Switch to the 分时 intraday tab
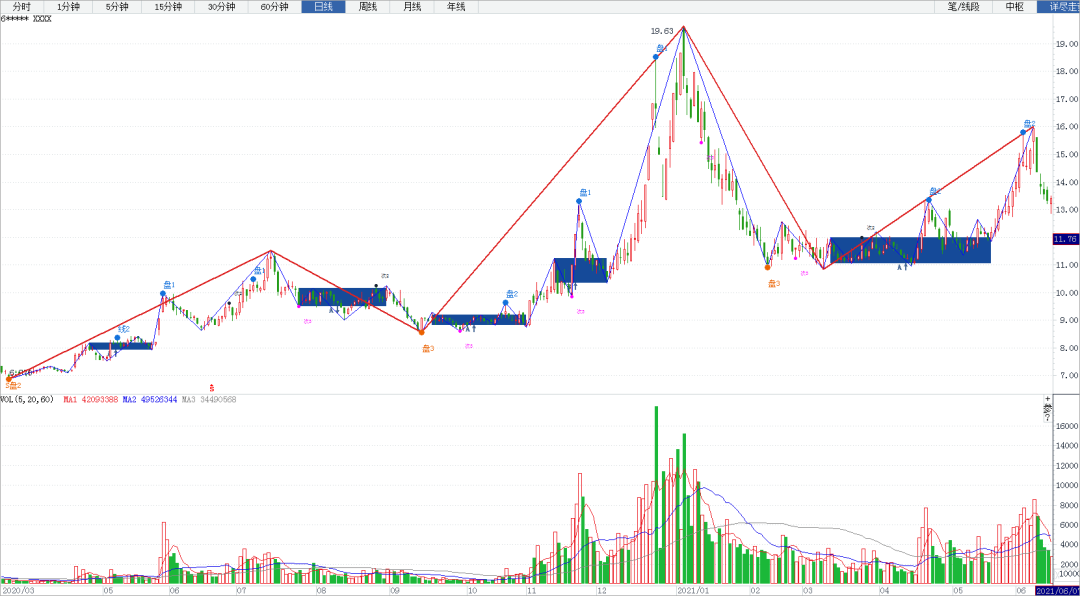Screen dimensions: 1080x596 (22, 7)
